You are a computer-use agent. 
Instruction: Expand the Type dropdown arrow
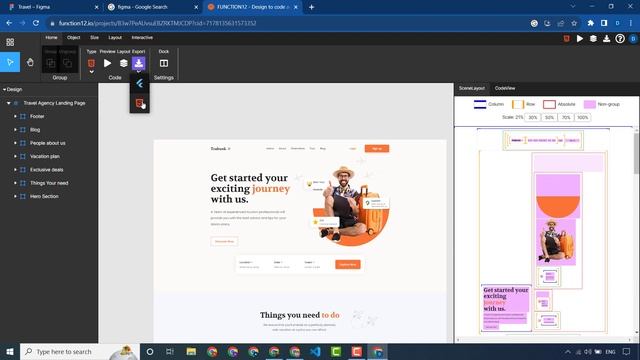91,72
